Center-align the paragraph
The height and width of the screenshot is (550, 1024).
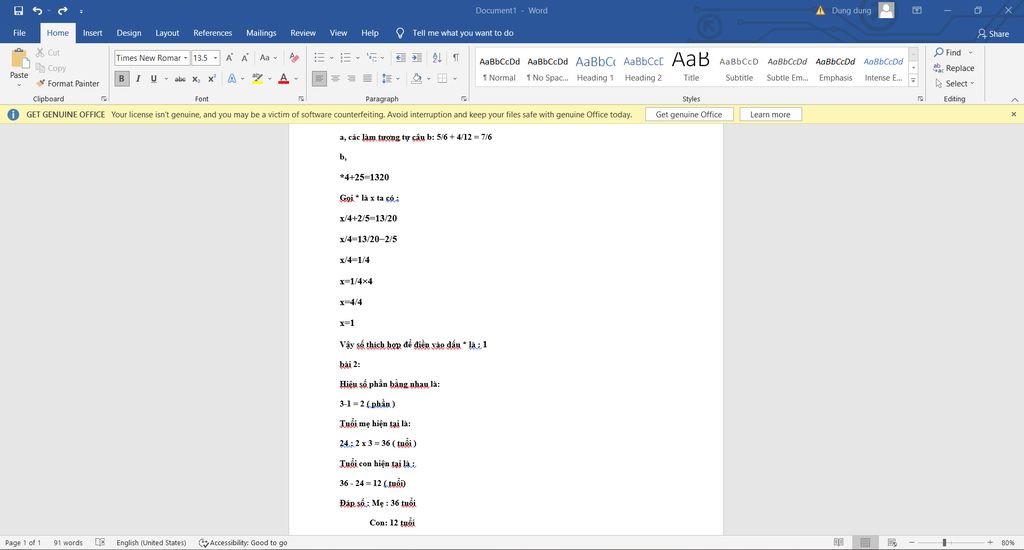pos(335,78)
